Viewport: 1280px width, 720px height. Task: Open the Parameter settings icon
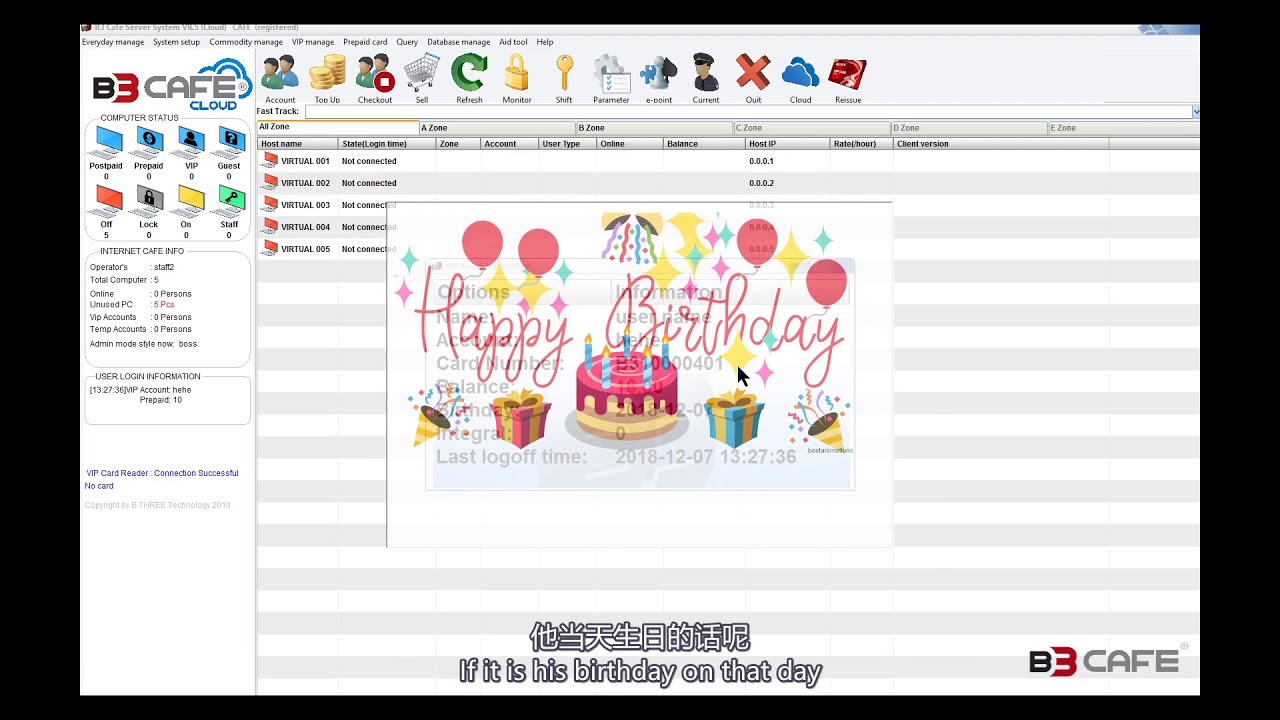click(x=611, y=78)
